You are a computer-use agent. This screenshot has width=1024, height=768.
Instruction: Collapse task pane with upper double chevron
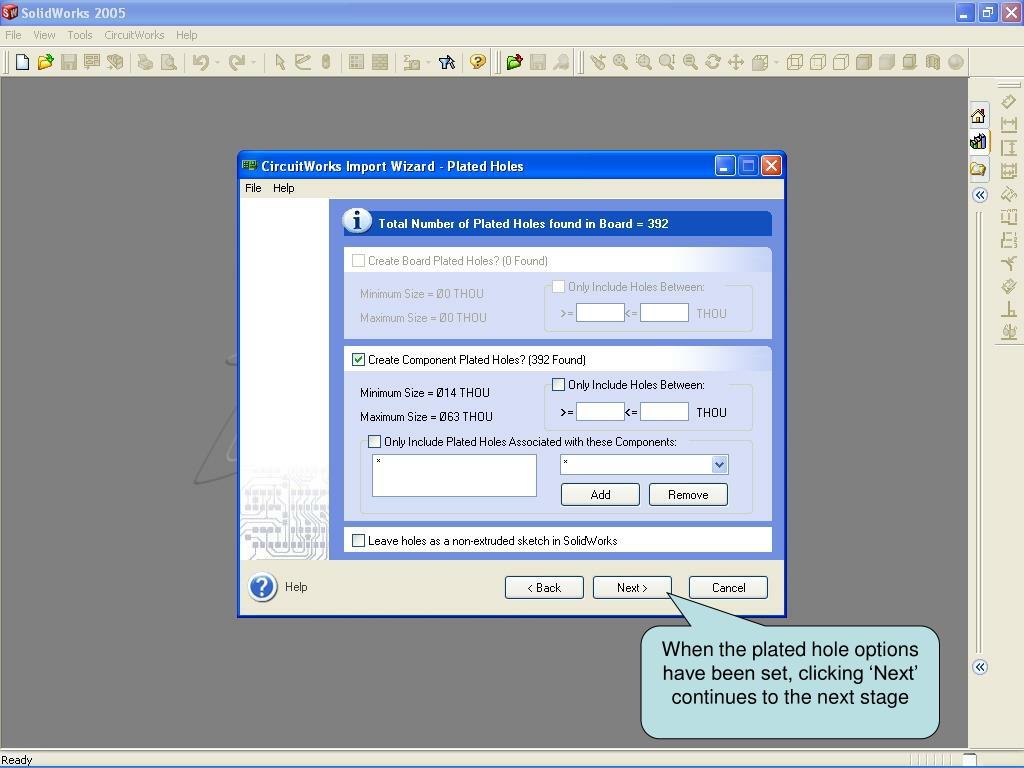tap(980, 195)
